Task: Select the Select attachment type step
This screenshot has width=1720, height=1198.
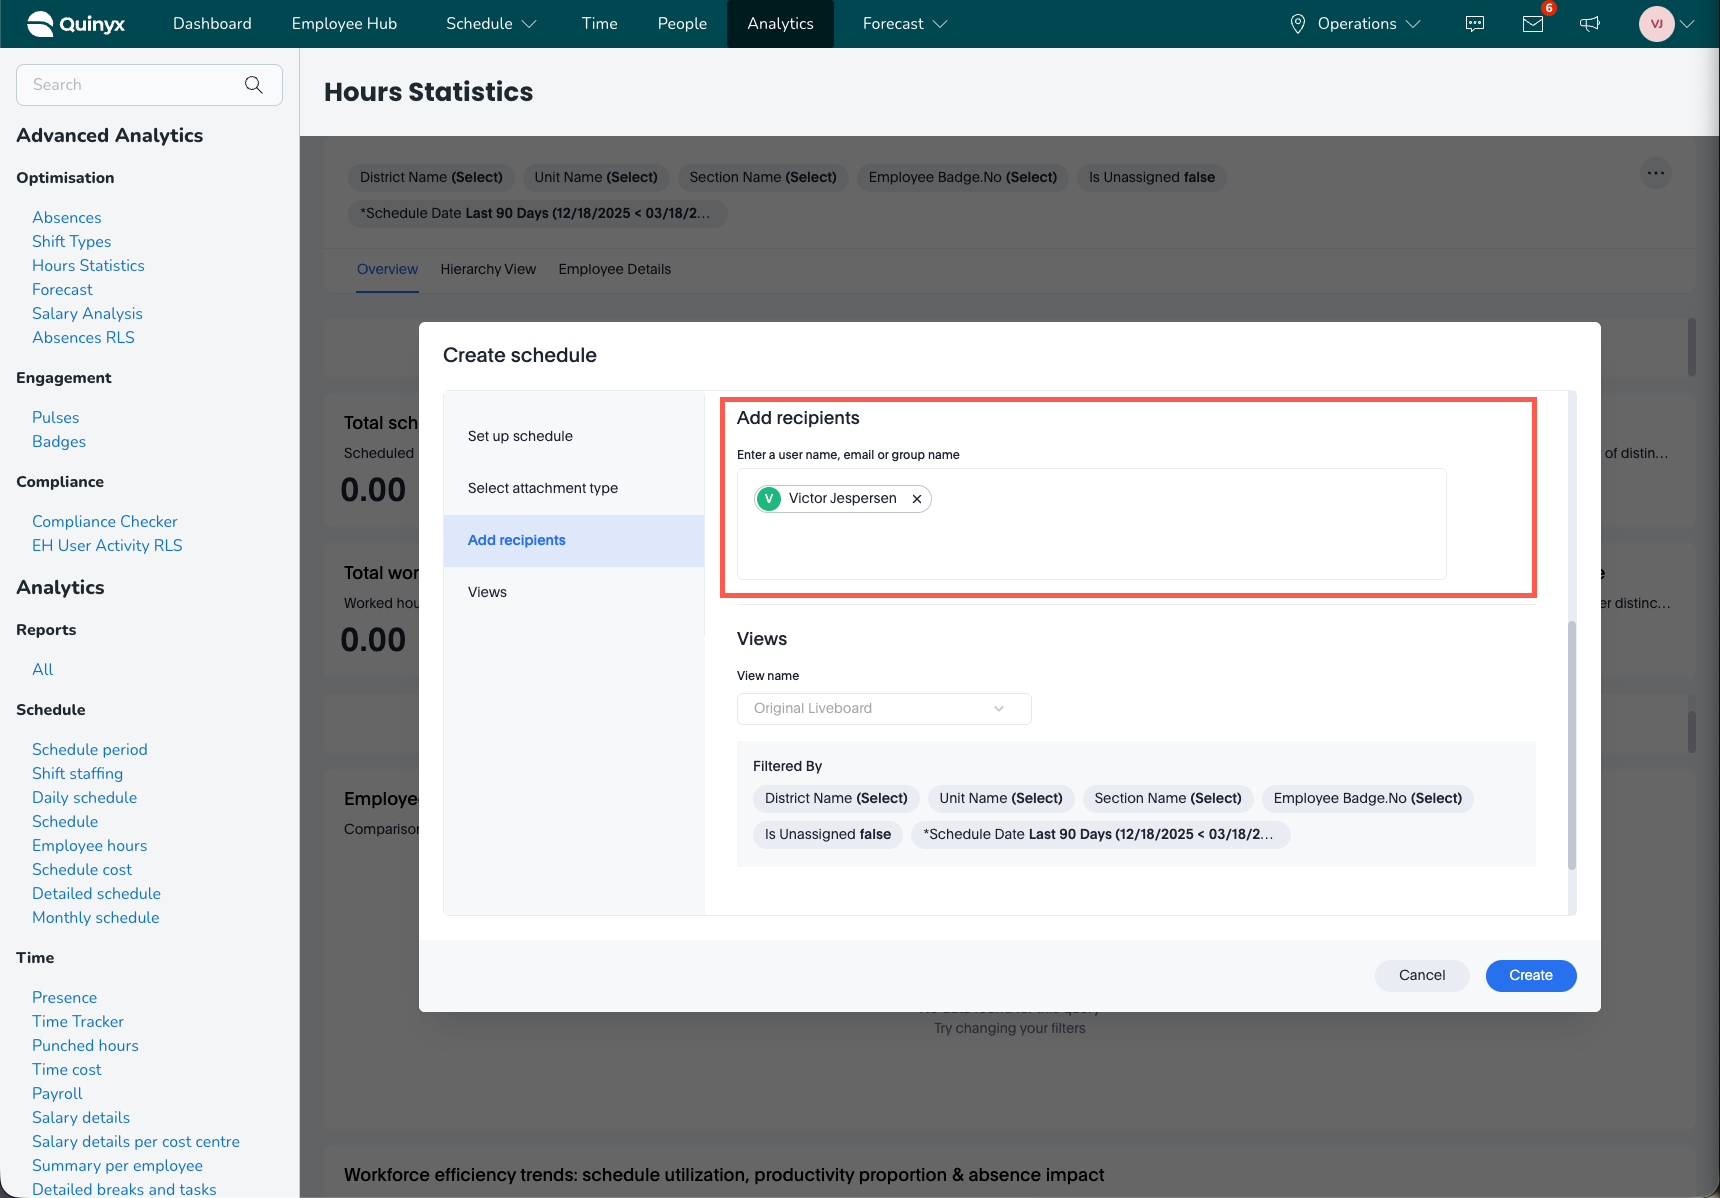Action: click(574, 489)
